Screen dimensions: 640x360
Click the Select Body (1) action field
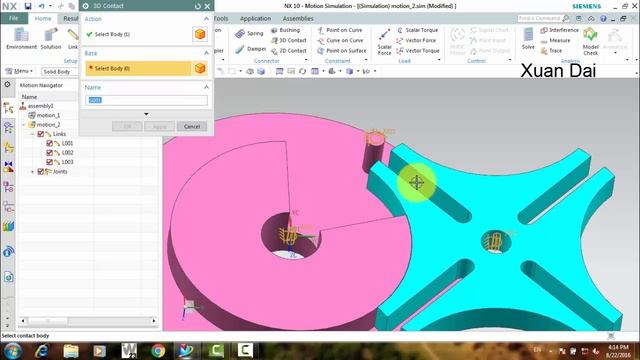[138, 34]
